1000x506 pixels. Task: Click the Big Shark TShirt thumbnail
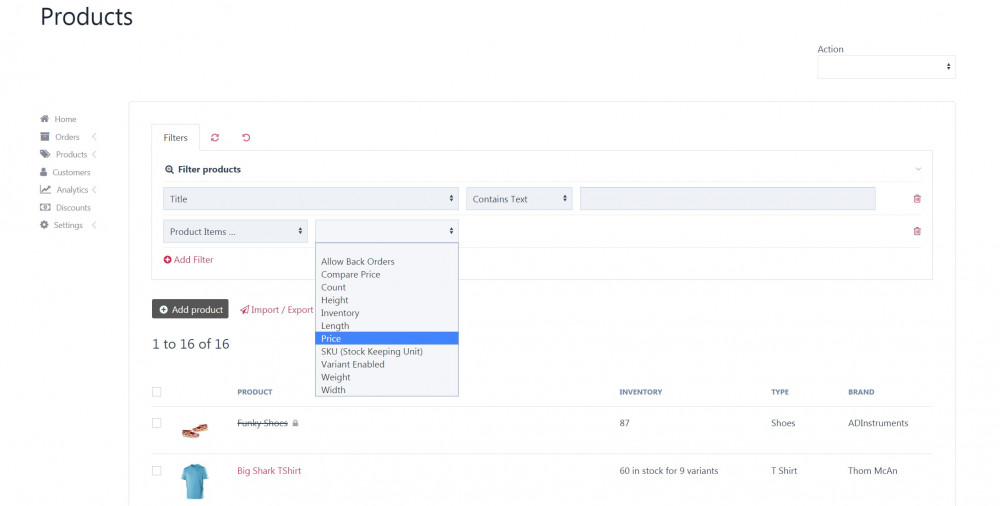[195, 481]
